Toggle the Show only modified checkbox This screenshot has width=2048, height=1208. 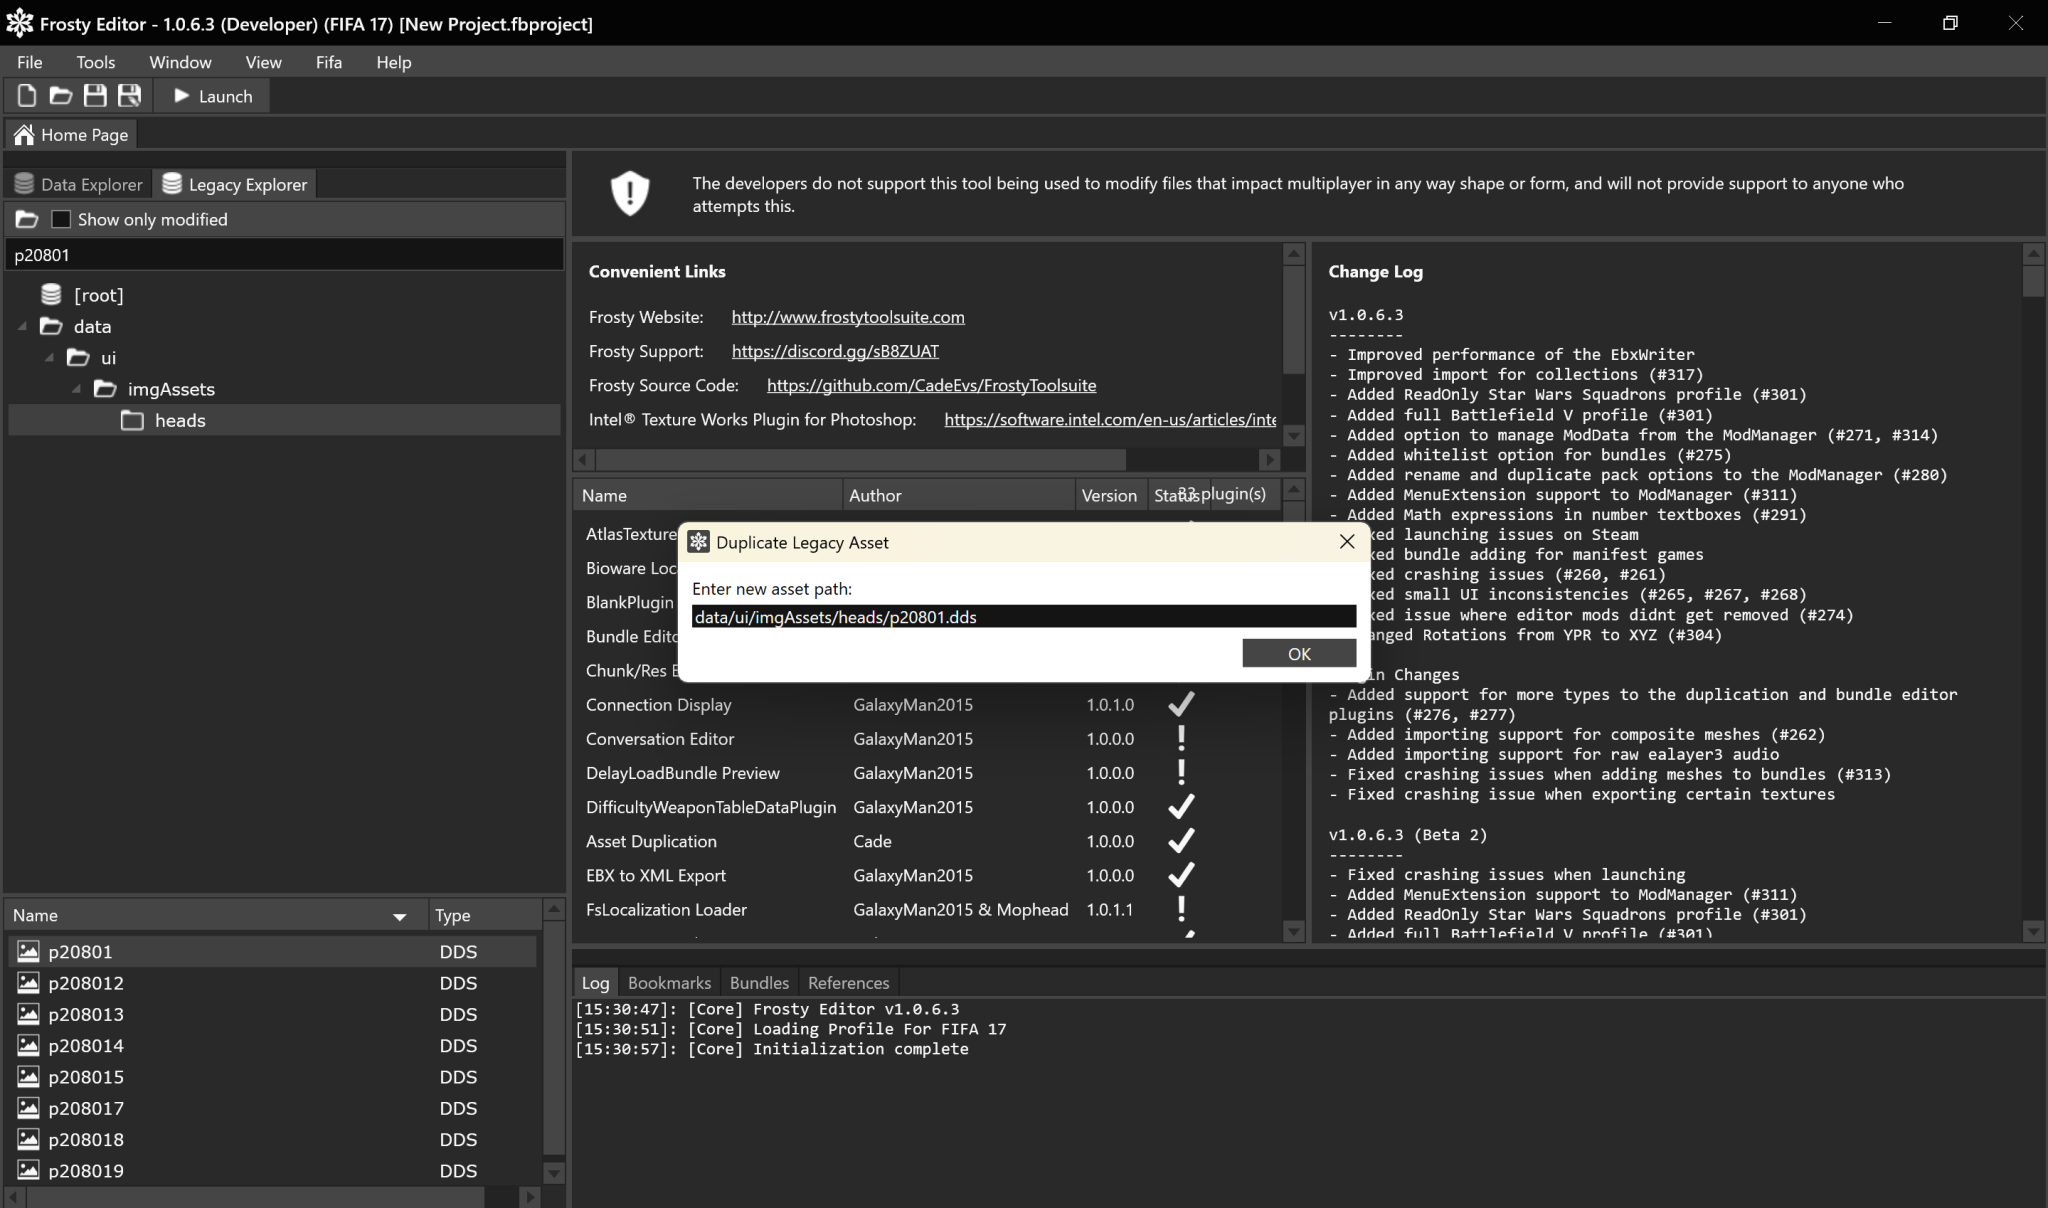pos(61,219)
